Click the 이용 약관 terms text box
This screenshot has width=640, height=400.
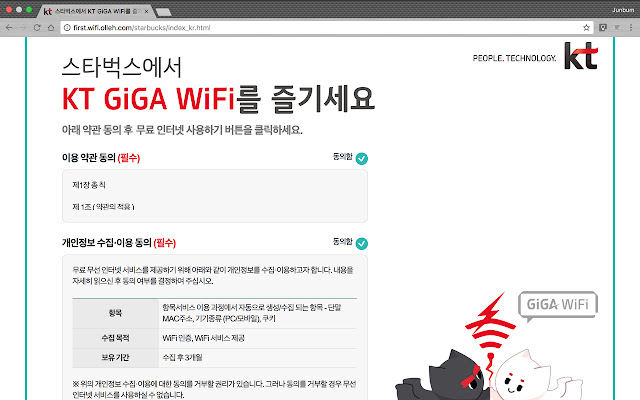click(215, 196)
